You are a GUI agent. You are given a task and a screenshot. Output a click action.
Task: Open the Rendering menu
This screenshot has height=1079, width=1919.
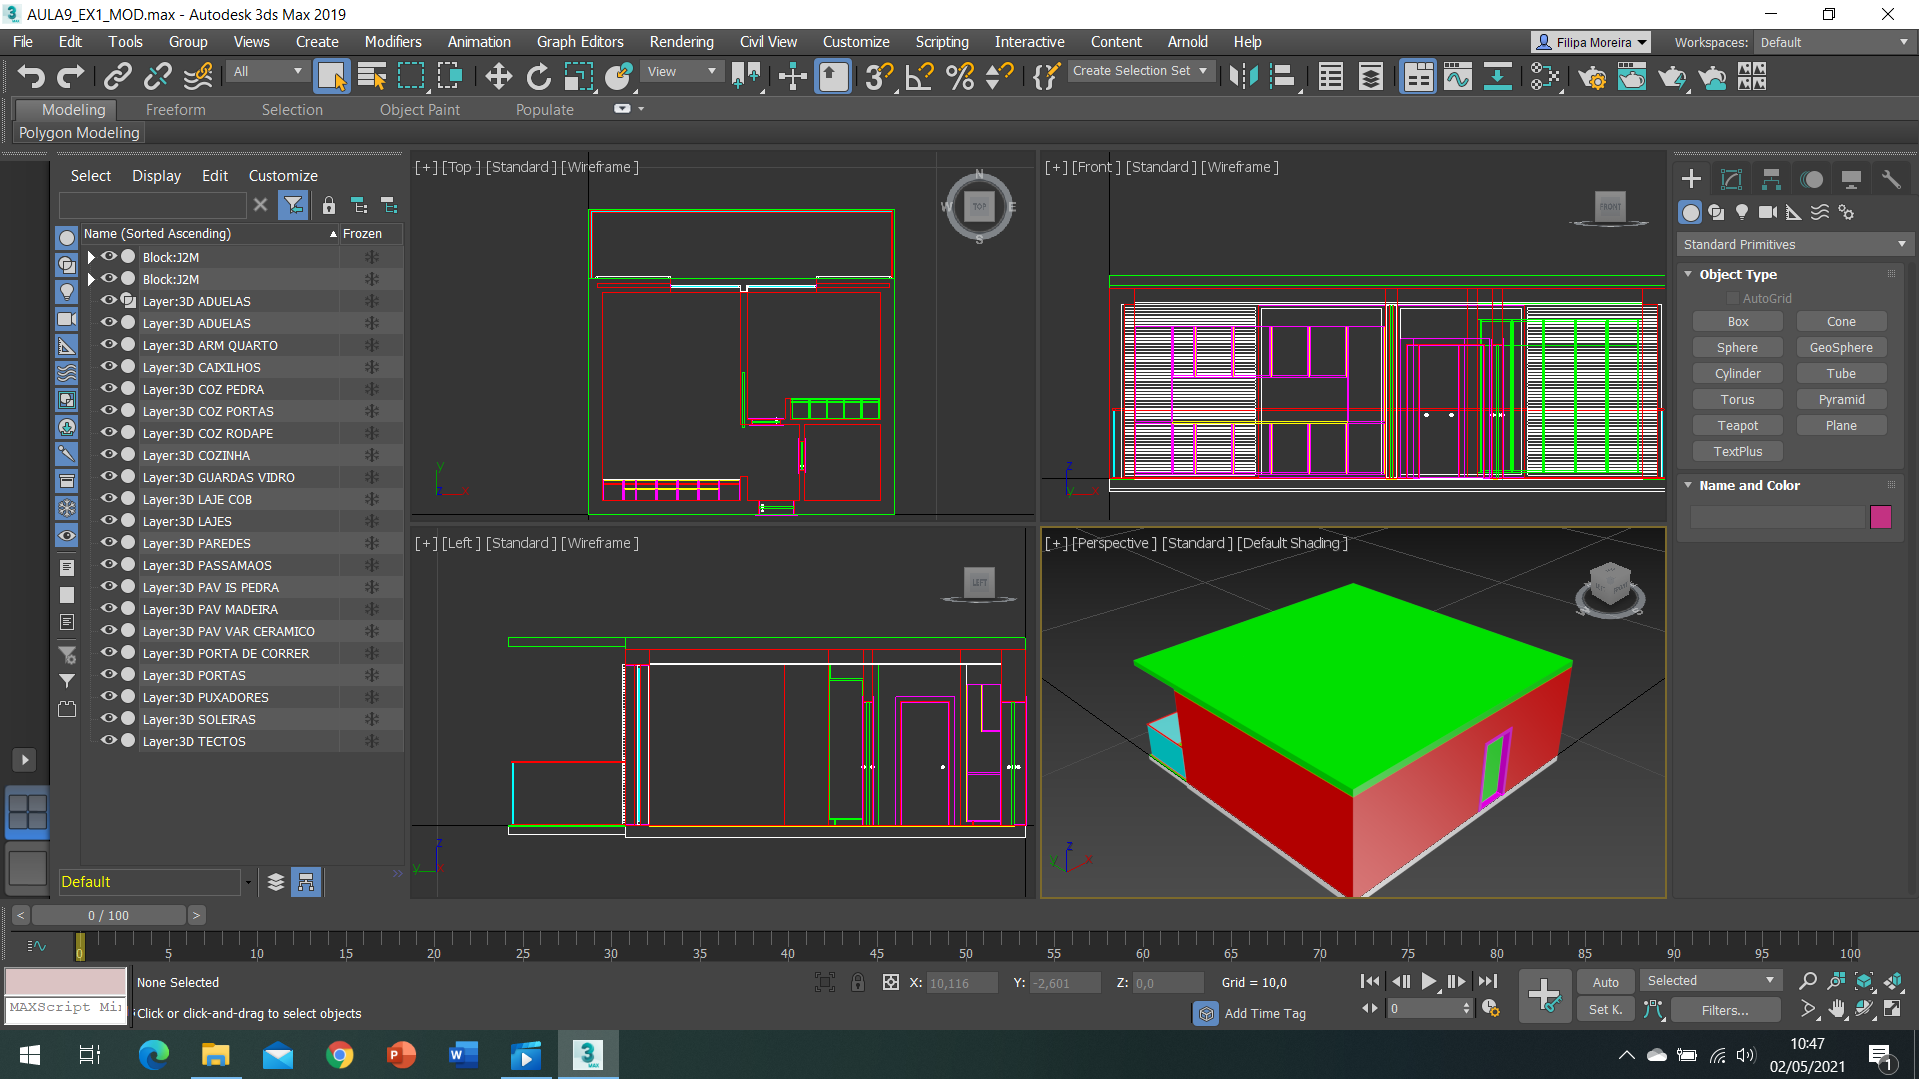coord(681,42)
